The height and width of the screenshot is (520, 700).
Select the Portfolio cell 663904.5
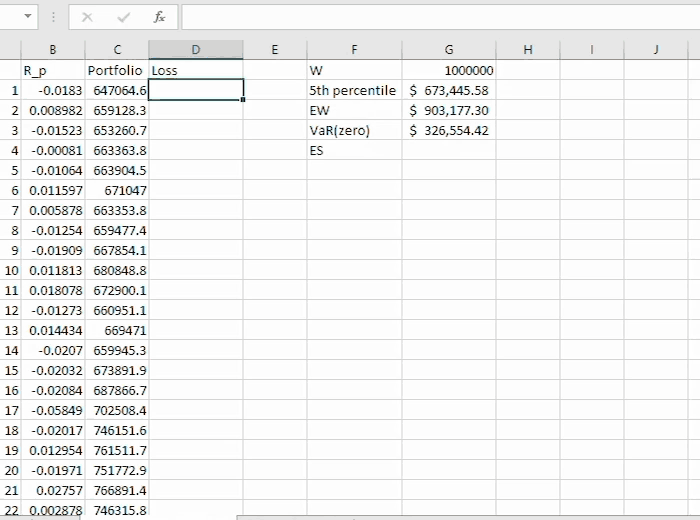(x=117, y=170)
